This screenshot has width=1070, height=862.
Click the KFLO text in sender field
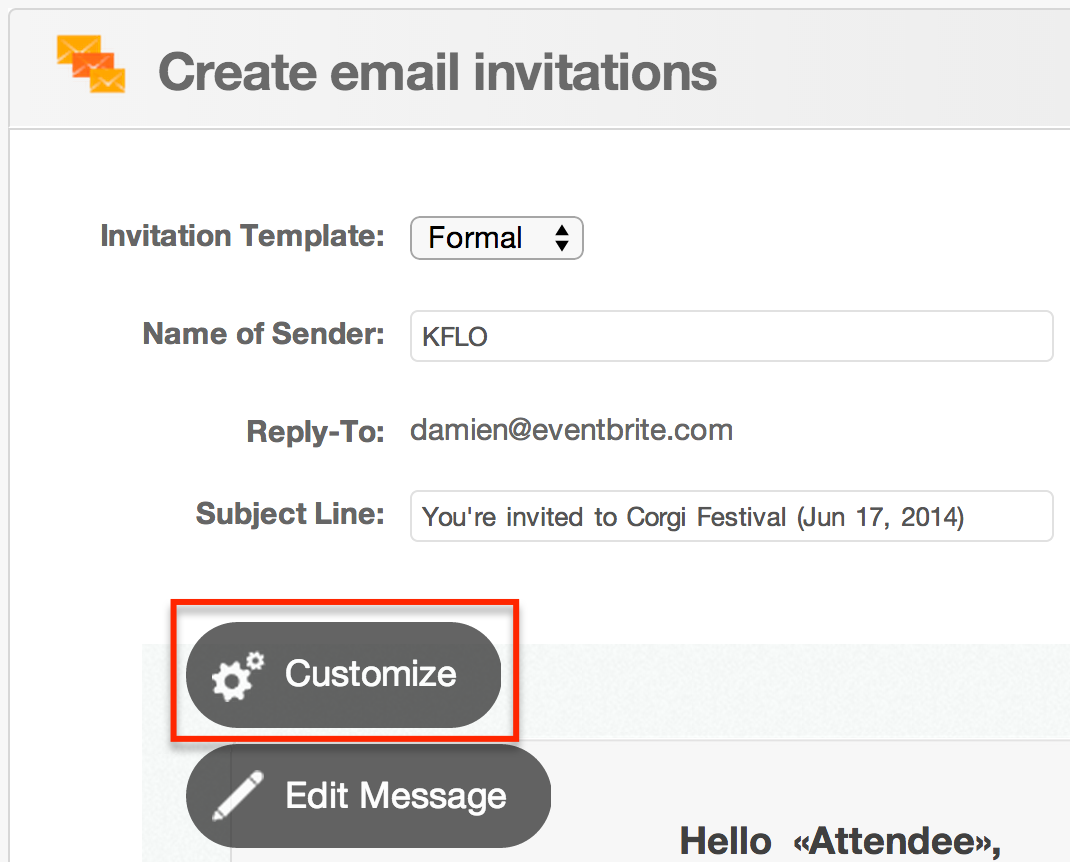point(454,336)
